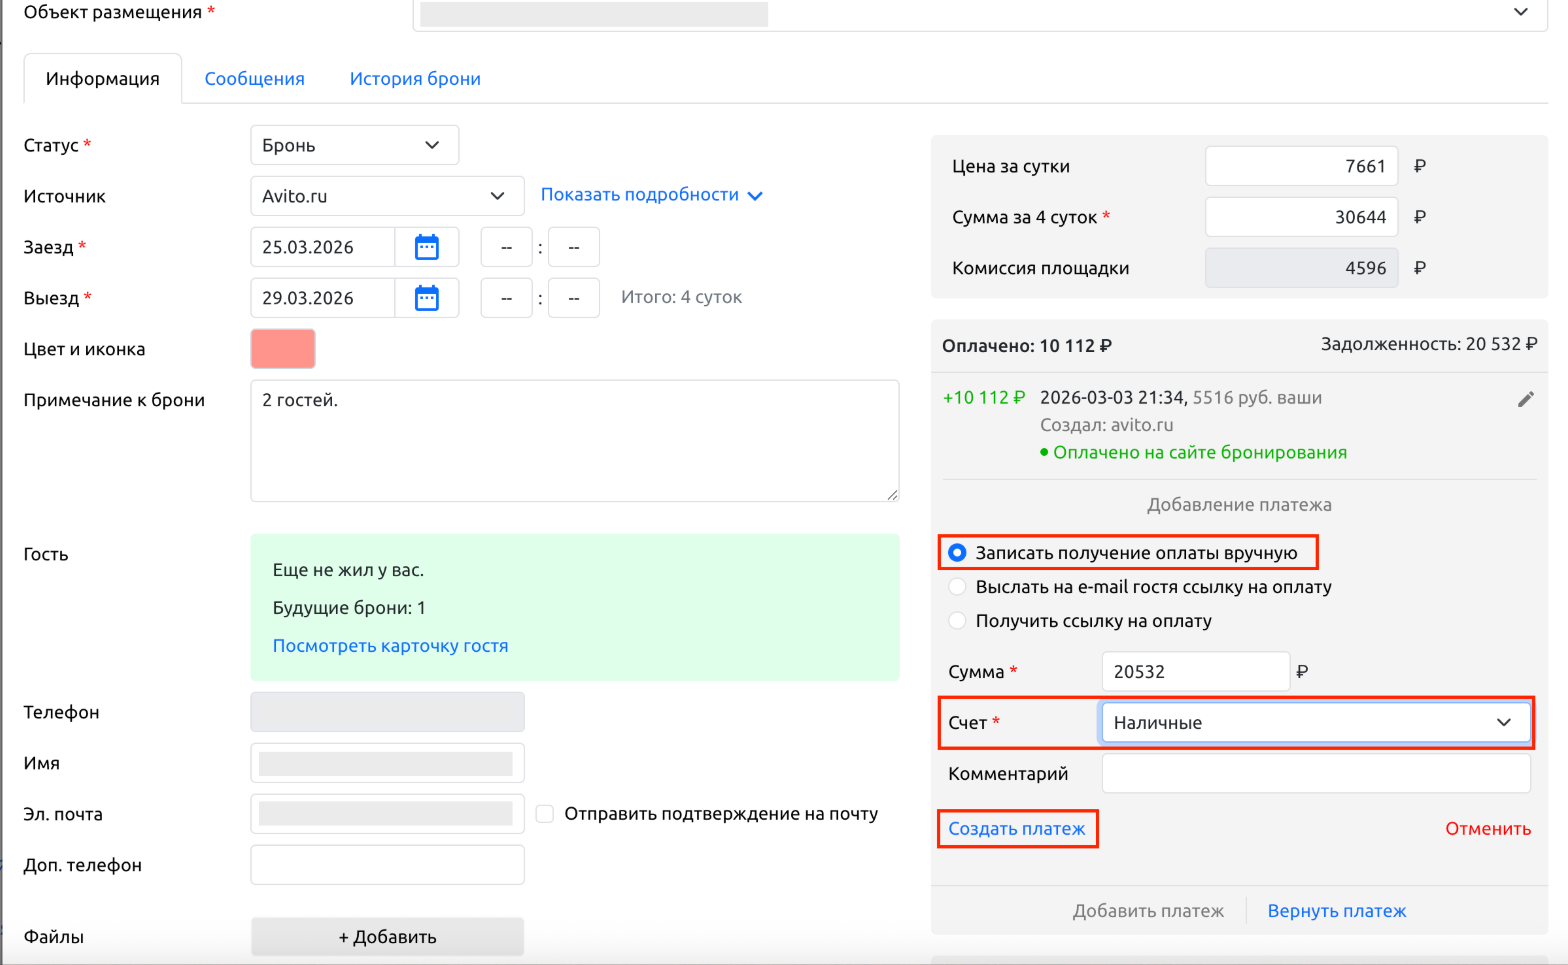Focus the Цена за сутки field 7661

(x=1301, y=166)
